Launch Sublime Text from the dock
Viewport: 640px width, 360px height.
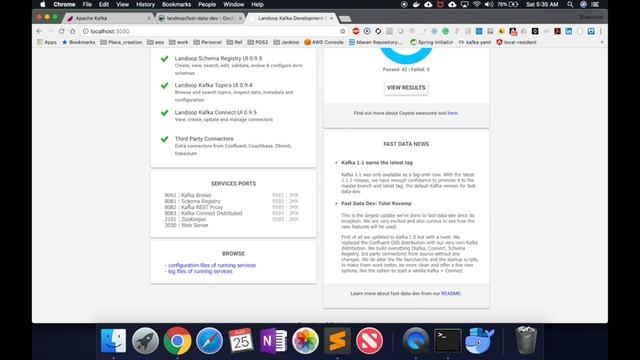click(x=337, y=340)
